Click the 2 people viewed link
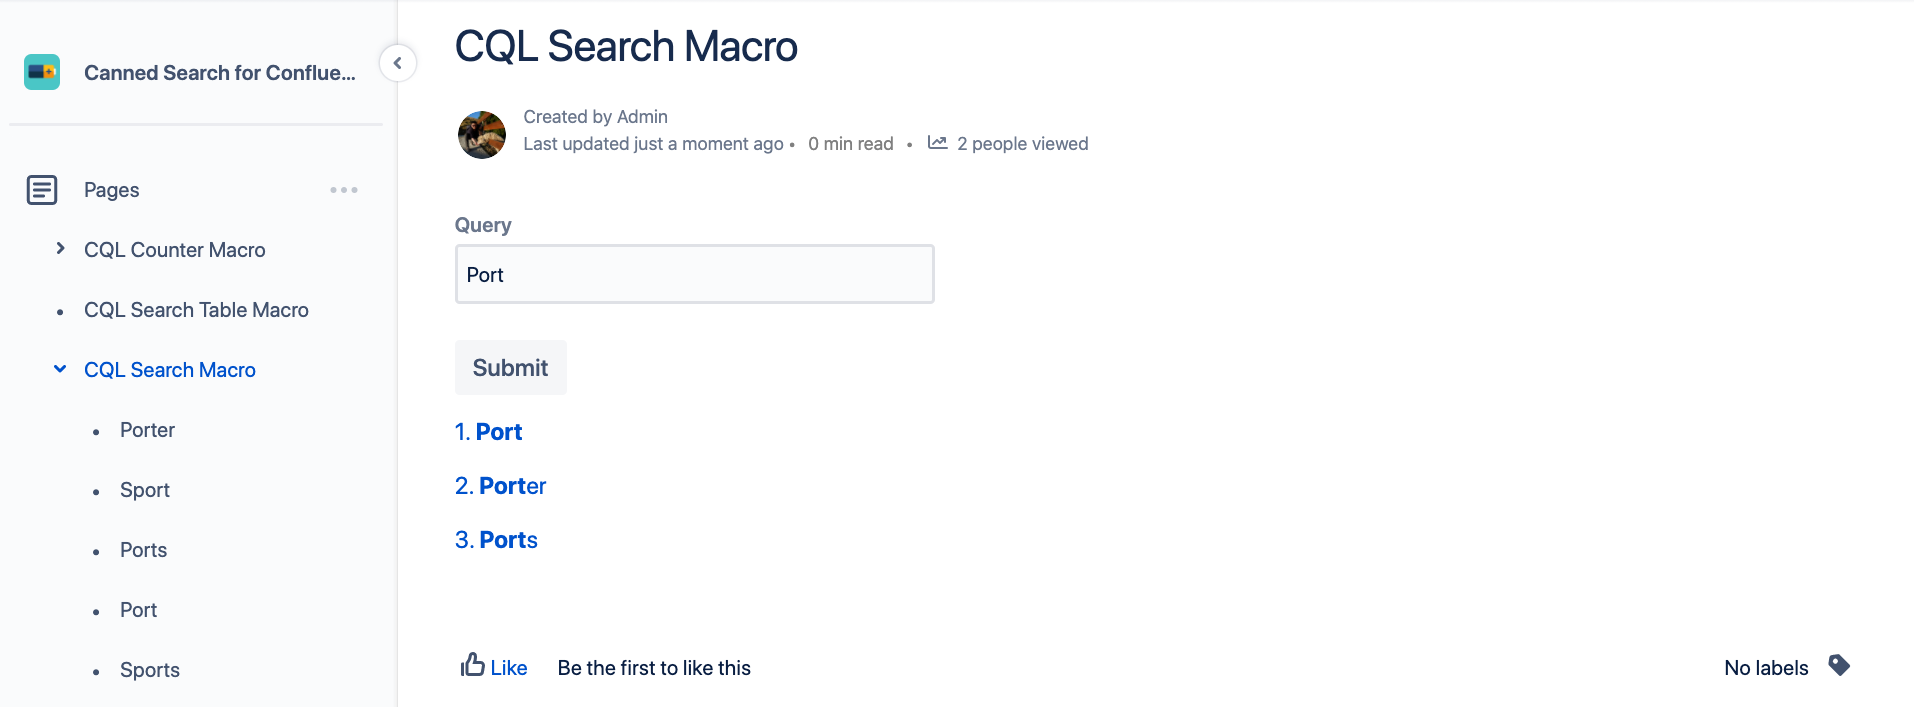Image resolution: width=1914 pixels, height=707 pixels. pos(1022,144)
